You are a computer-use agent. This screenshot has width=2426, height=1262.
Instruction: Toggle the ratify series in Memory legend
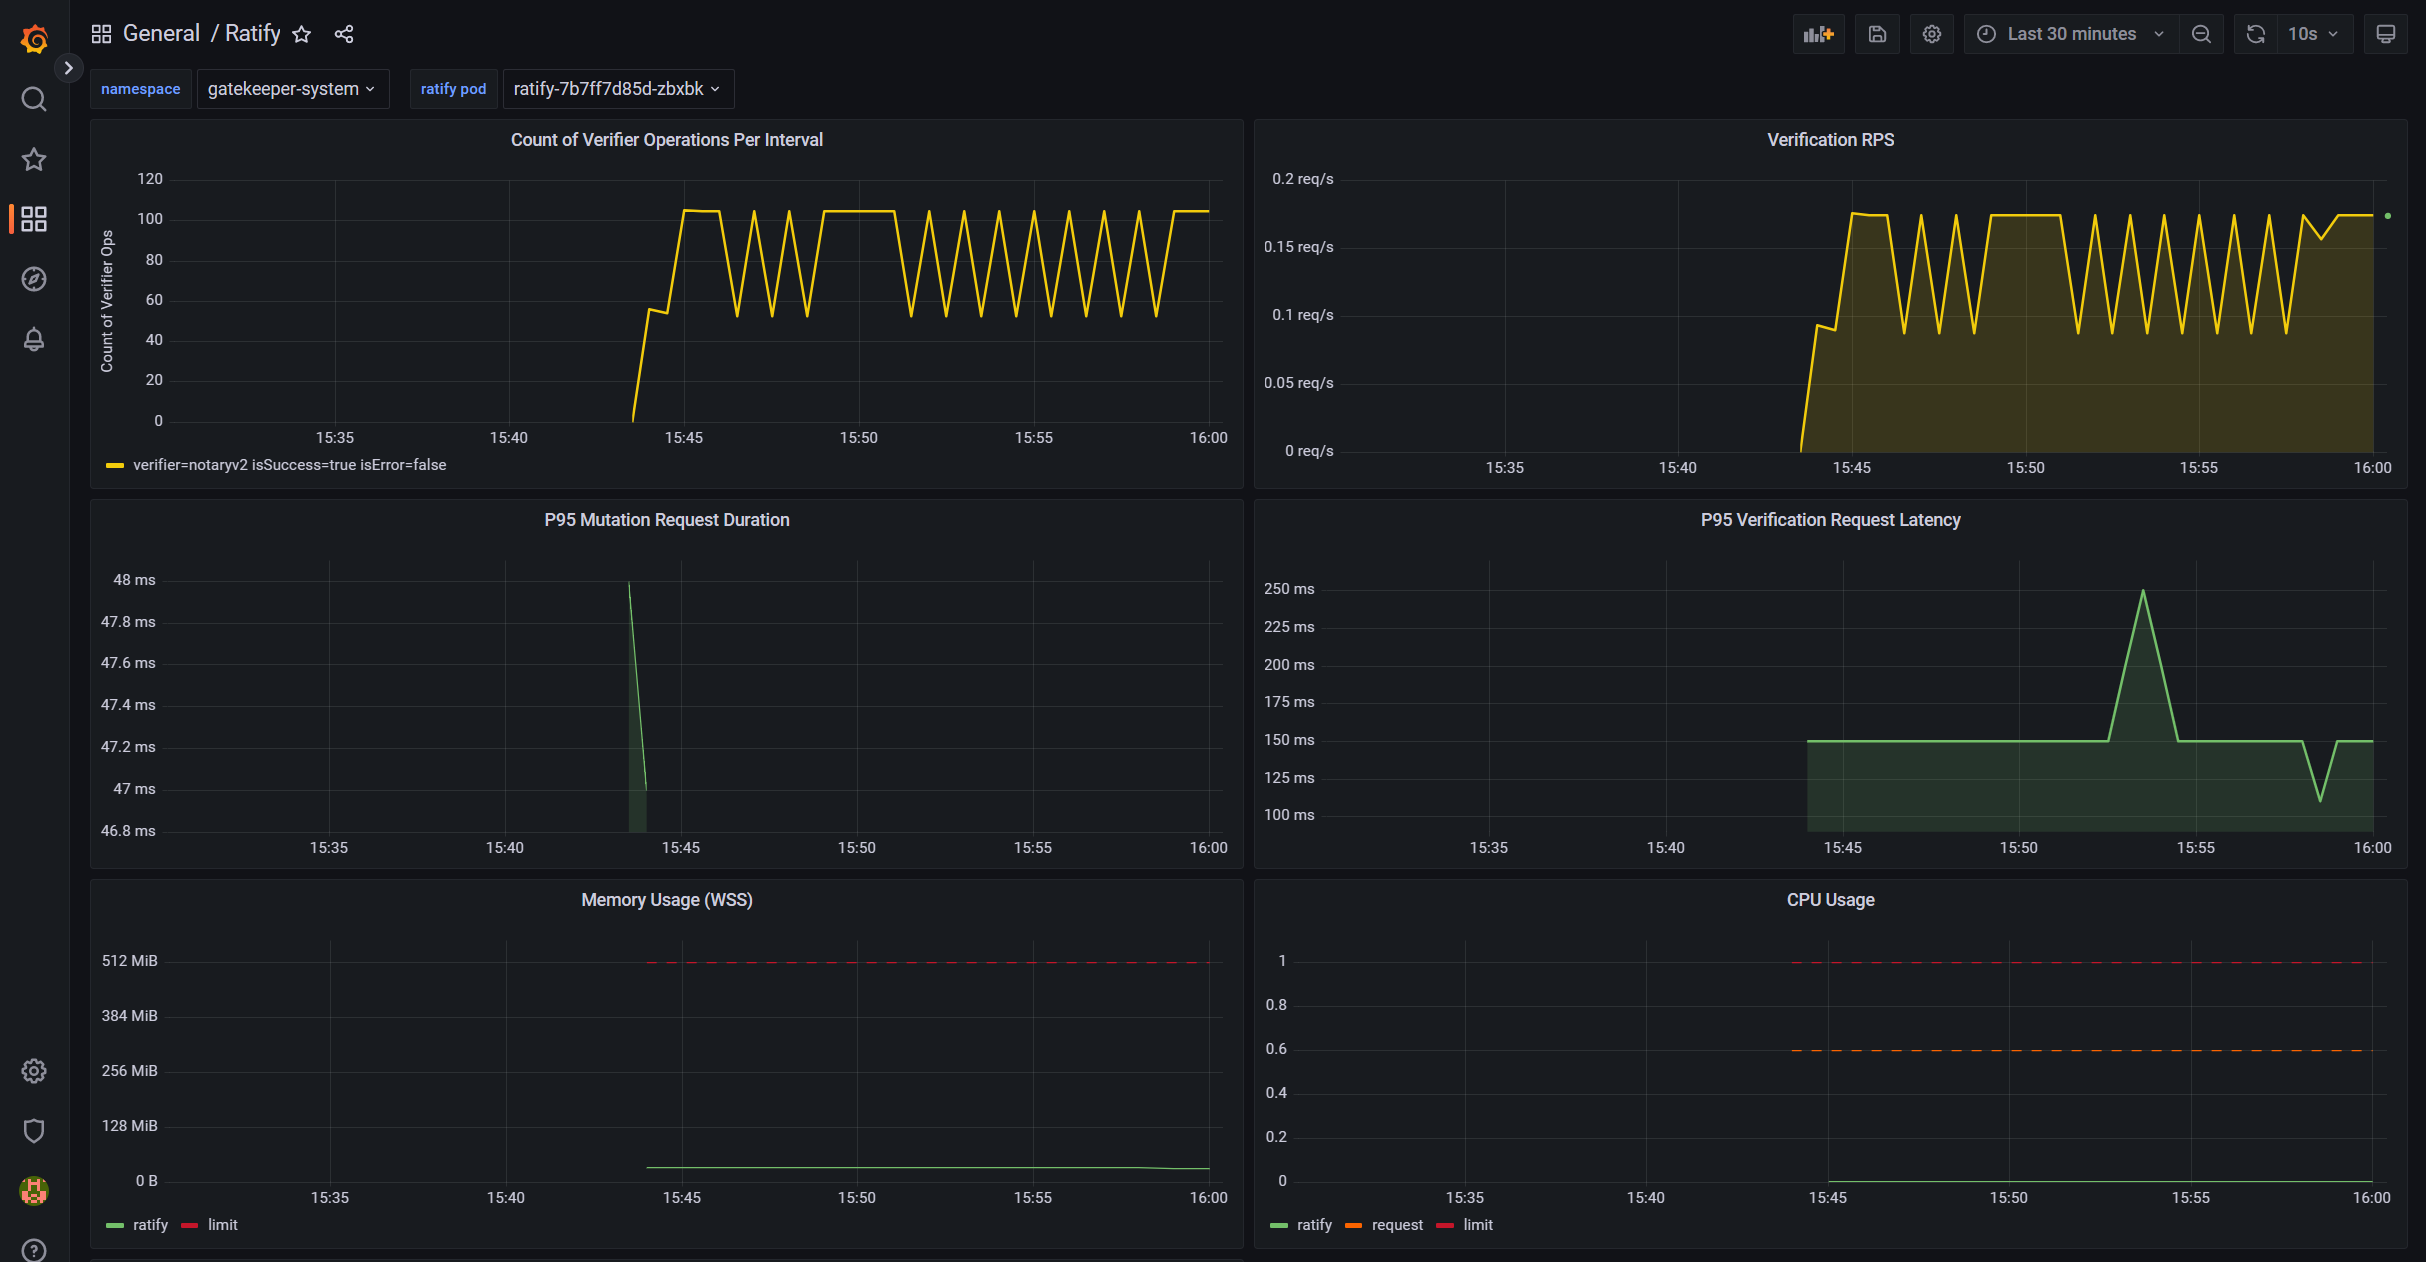[x=150, y=1225]
